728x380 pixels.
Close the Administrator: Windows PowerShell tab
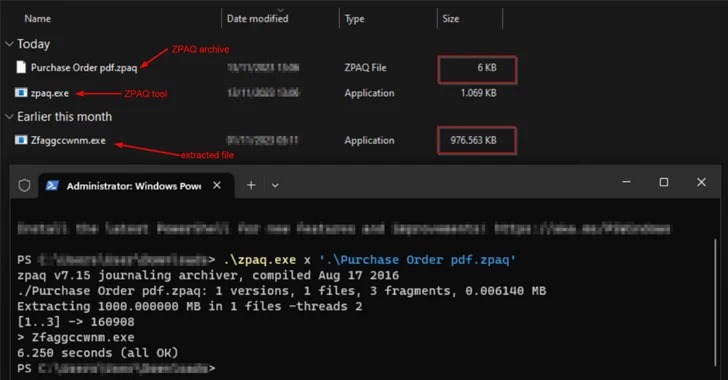pos(217,185)
